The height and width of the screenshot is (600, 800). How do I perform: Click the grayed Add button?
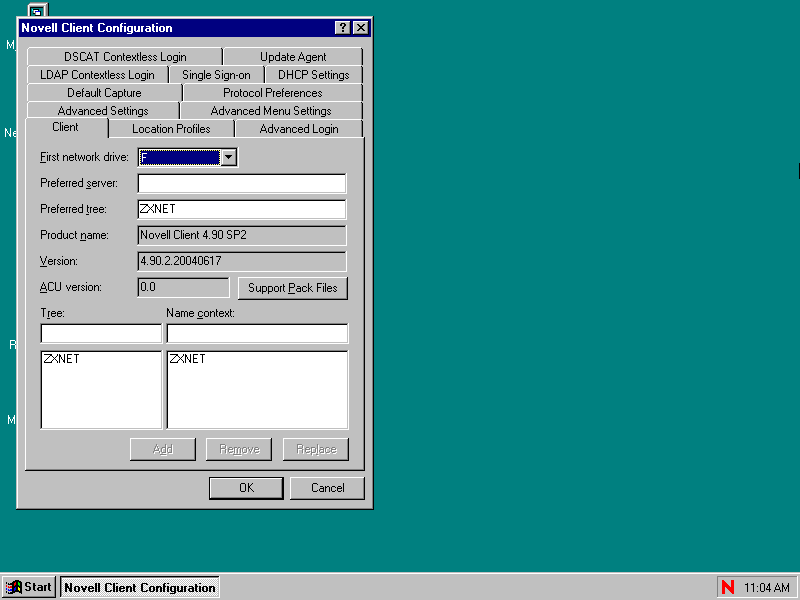point(163,449)
